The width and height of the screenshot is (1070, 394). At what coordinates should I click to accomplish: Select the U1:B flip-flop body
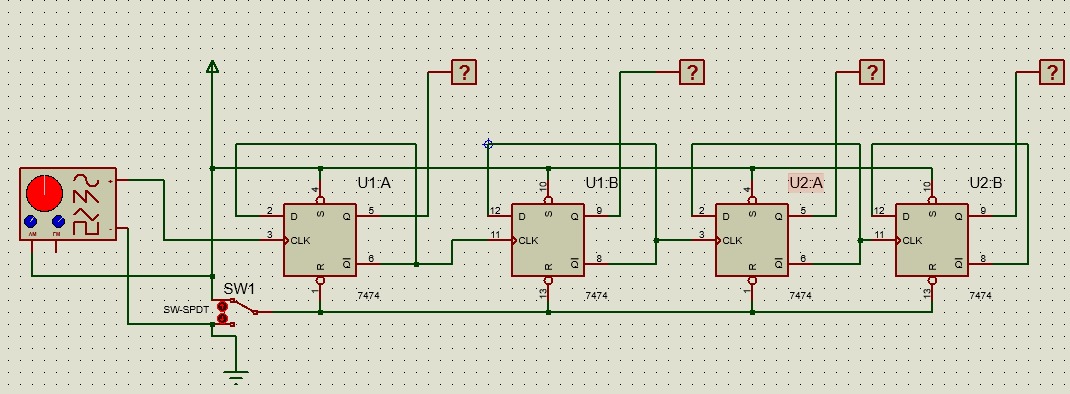(x=548, y=240)
